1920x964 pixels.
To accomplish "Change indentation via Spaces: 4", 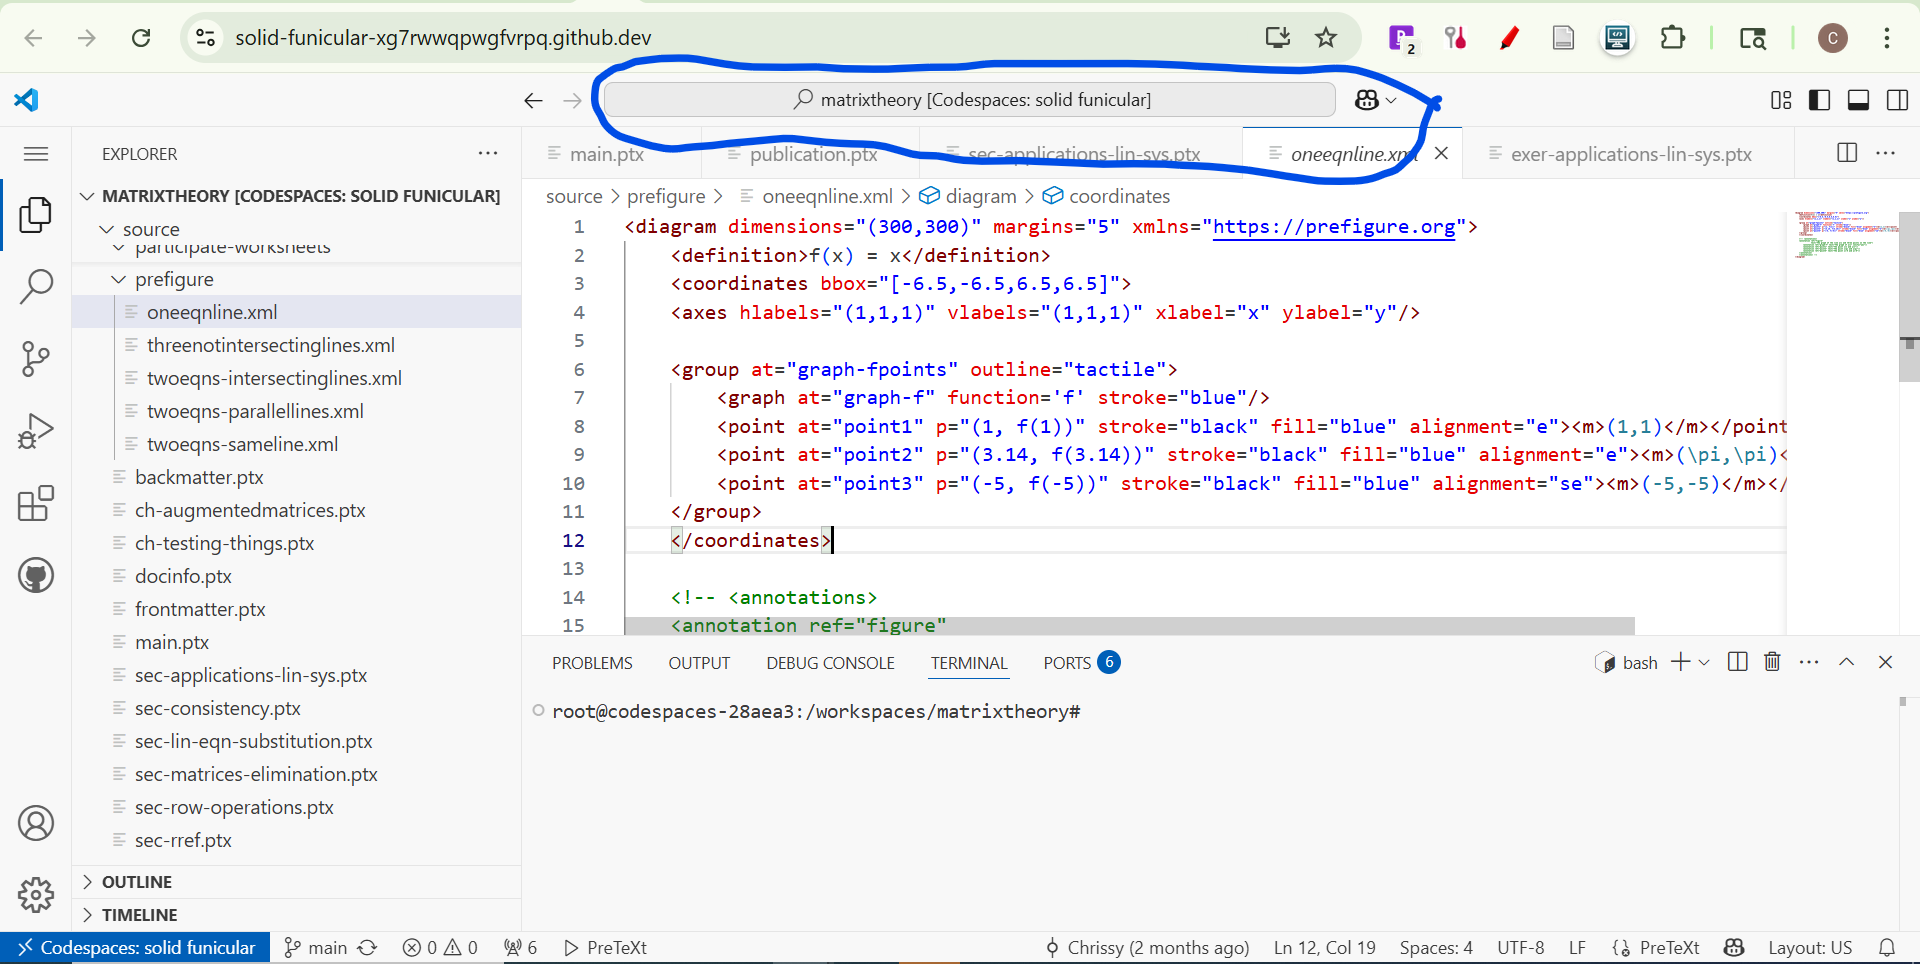I will click(1436, 947).
